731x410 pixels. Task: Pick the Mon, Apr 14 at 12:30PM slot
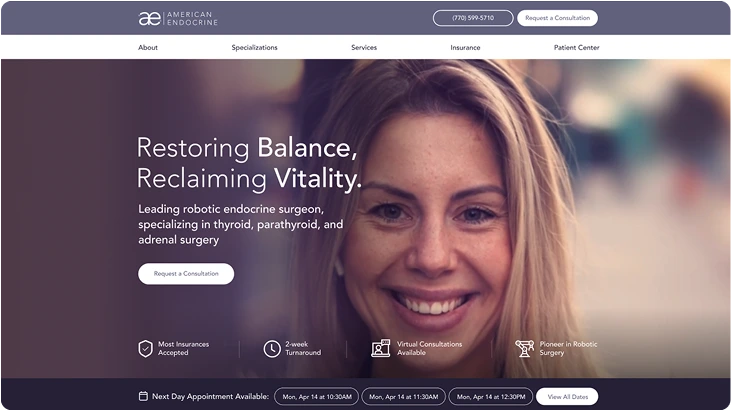pos(491,396)
